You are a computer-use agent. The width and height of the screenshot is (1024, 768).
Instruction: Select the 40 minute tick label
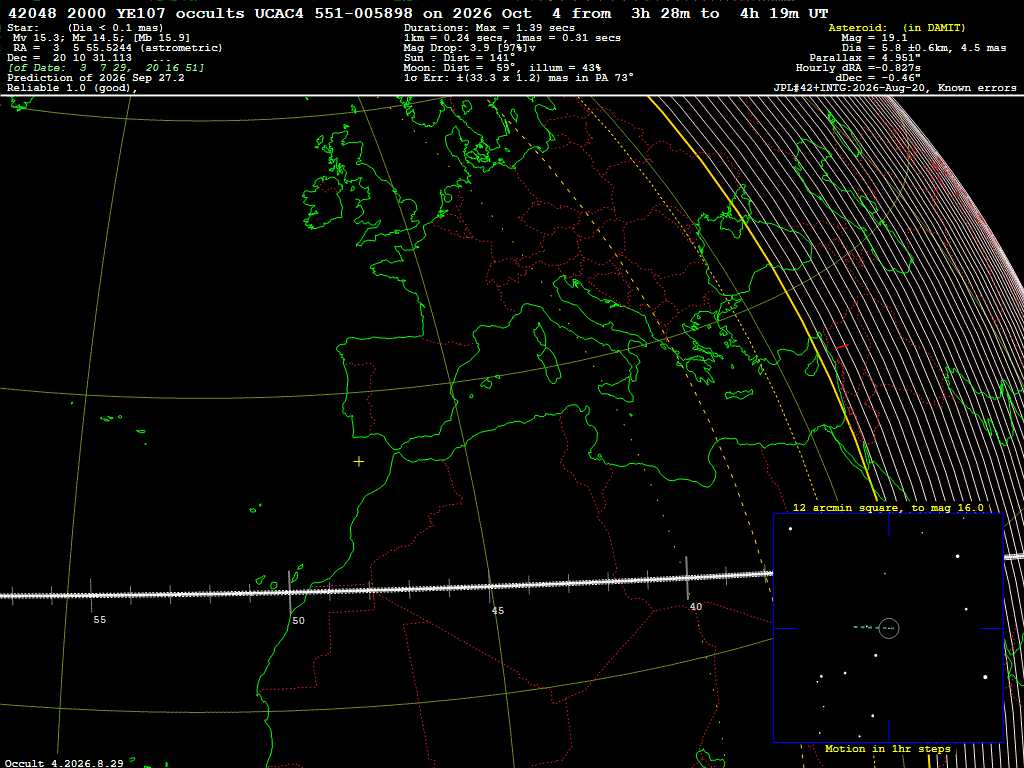(x=696, y=607)
